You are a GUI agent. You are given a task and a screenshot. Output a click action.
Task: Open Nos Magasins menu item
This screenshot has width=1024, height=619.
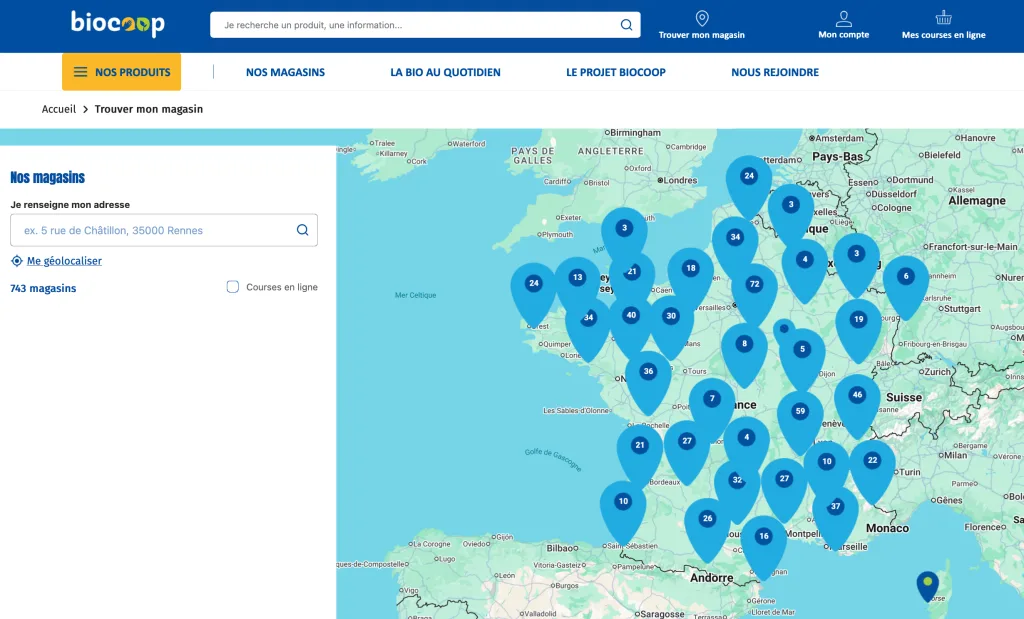(285, 72)
